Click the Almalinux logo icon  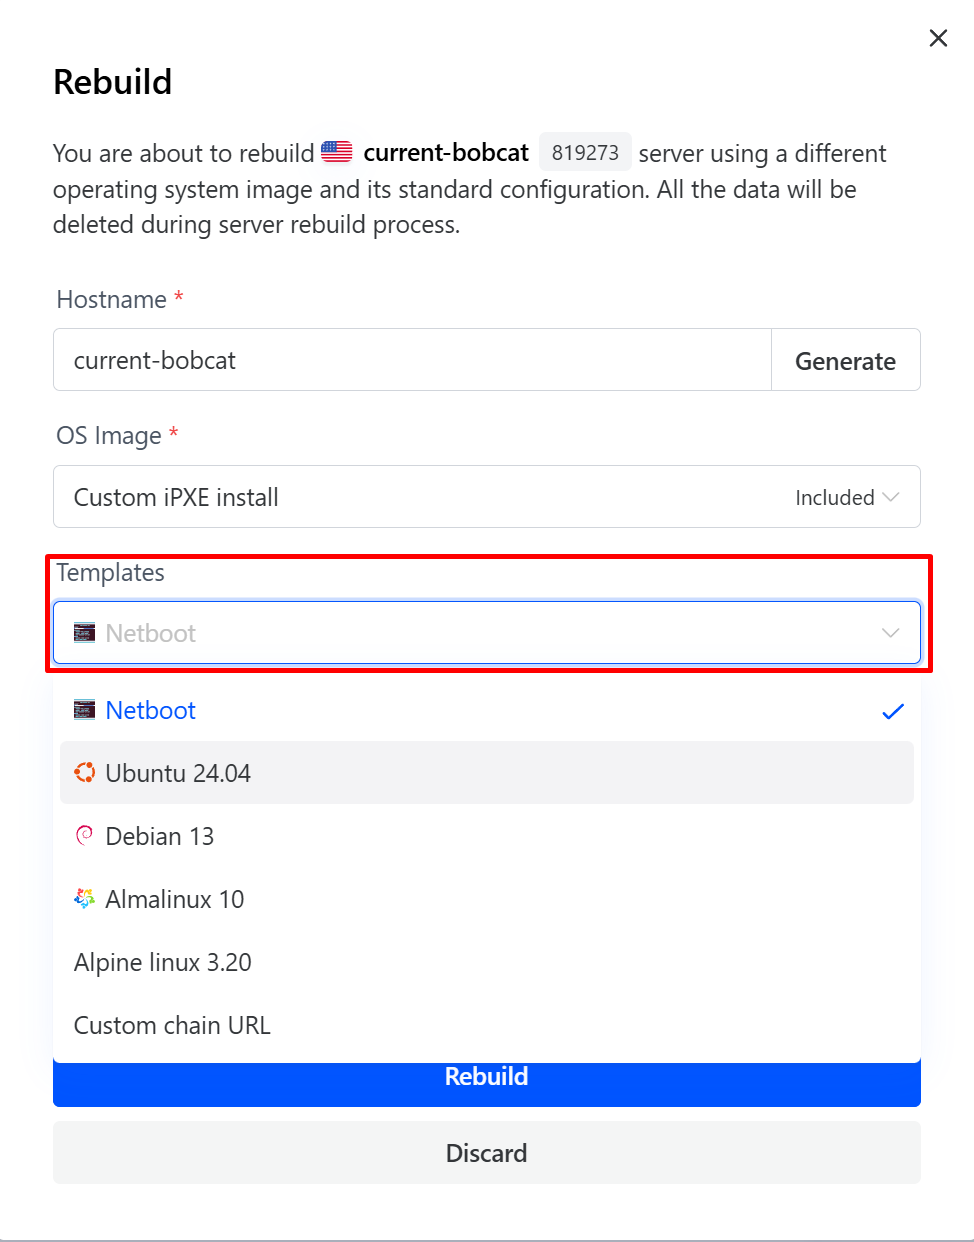pos(85,898)
